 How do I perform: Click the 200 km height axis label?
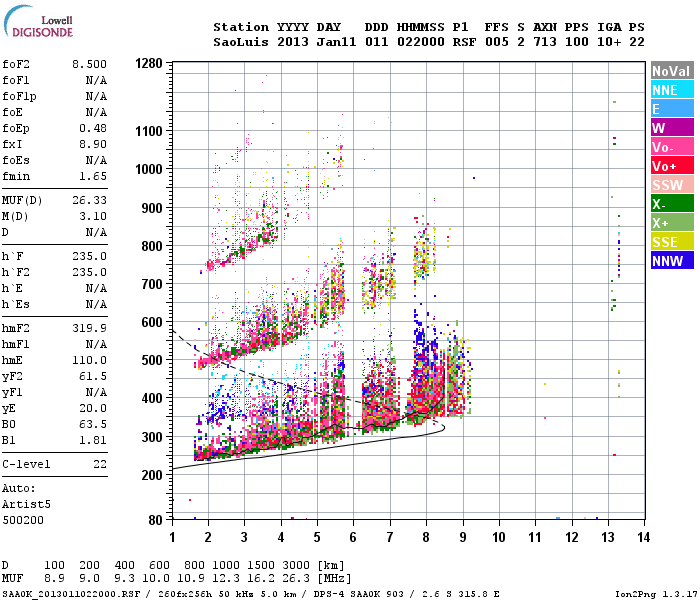[x=152, y=475]
